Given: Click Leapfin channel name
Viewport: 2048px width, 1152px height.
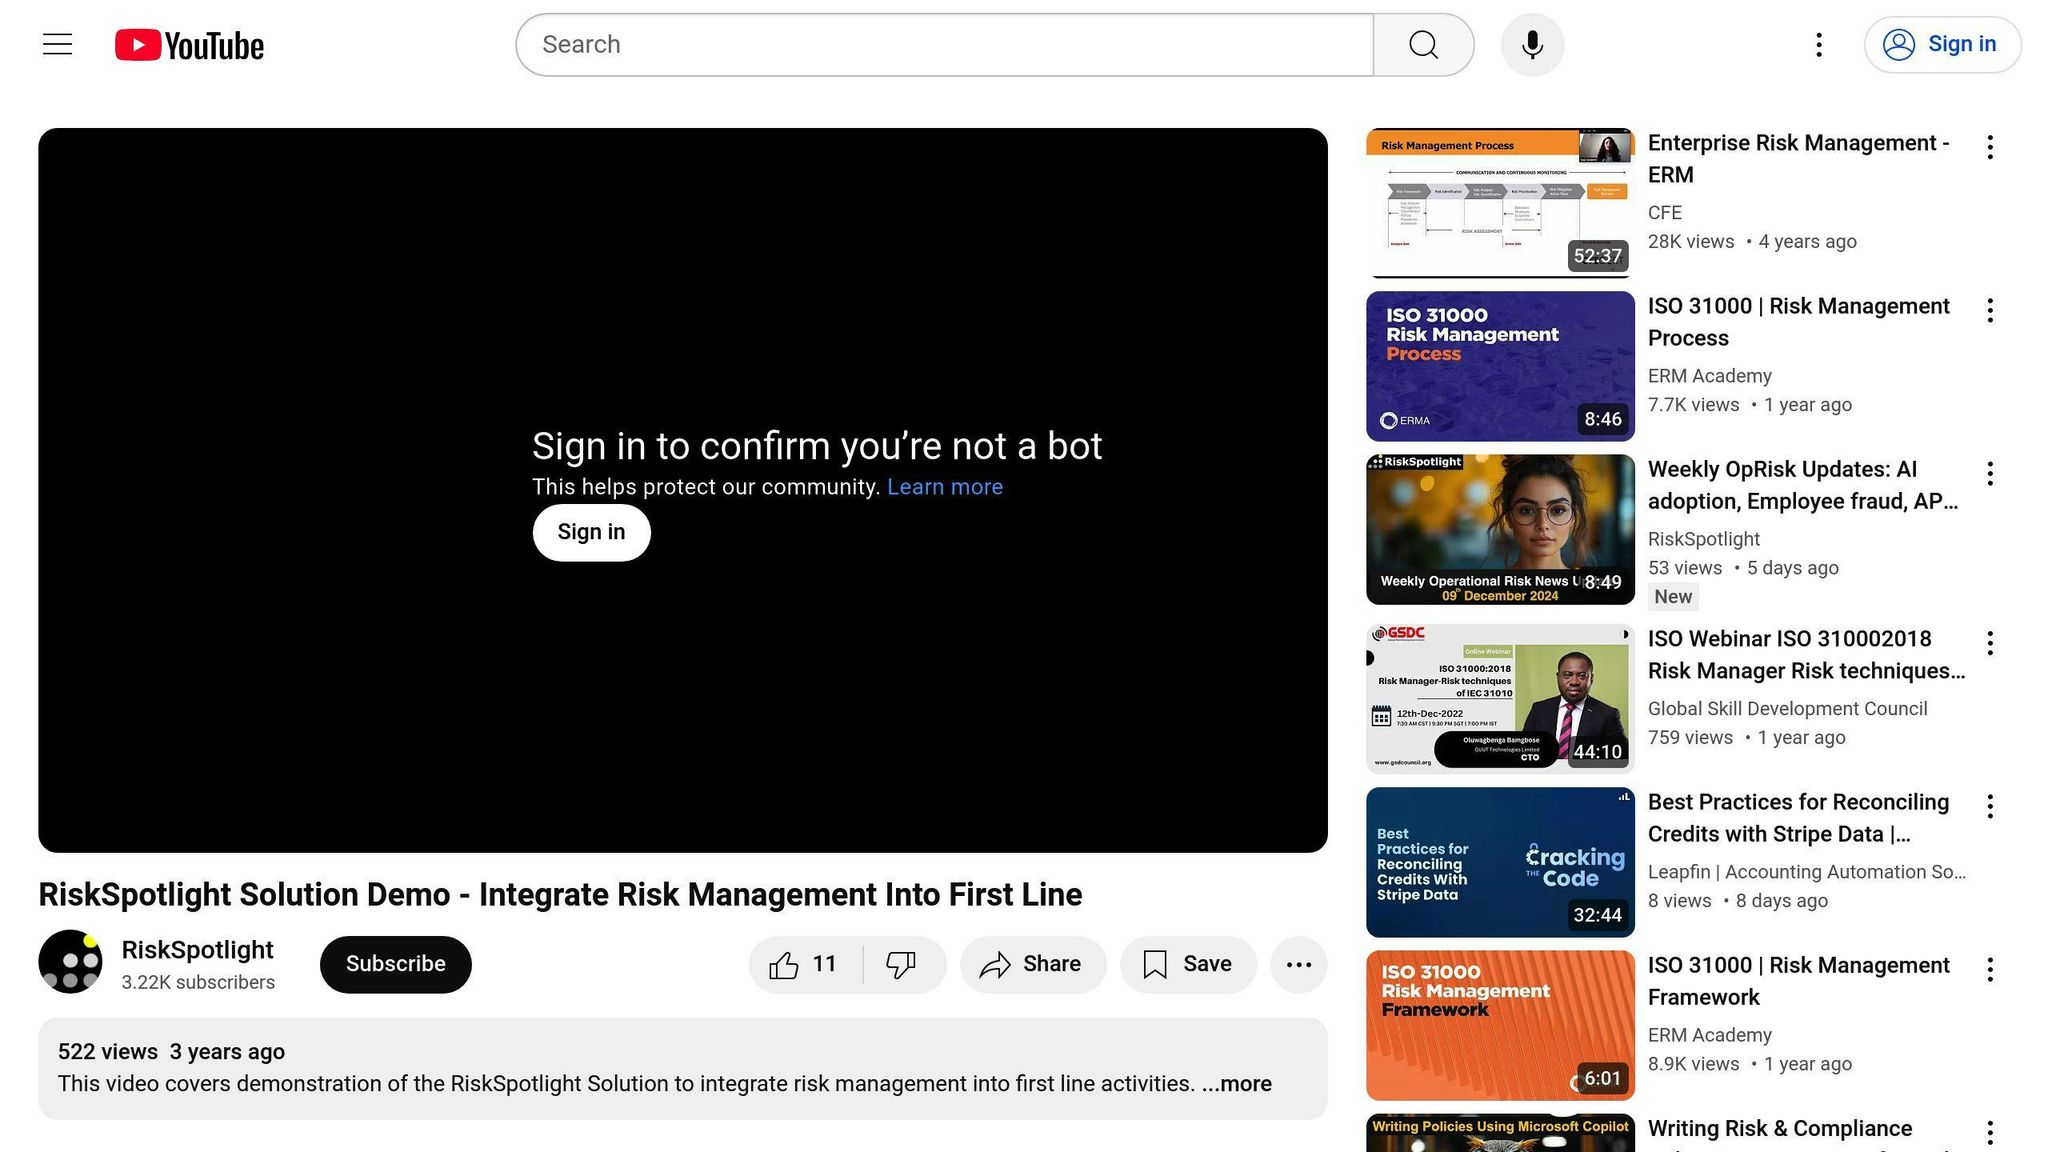Looking at the screenshot, I should click(1806, 872).
